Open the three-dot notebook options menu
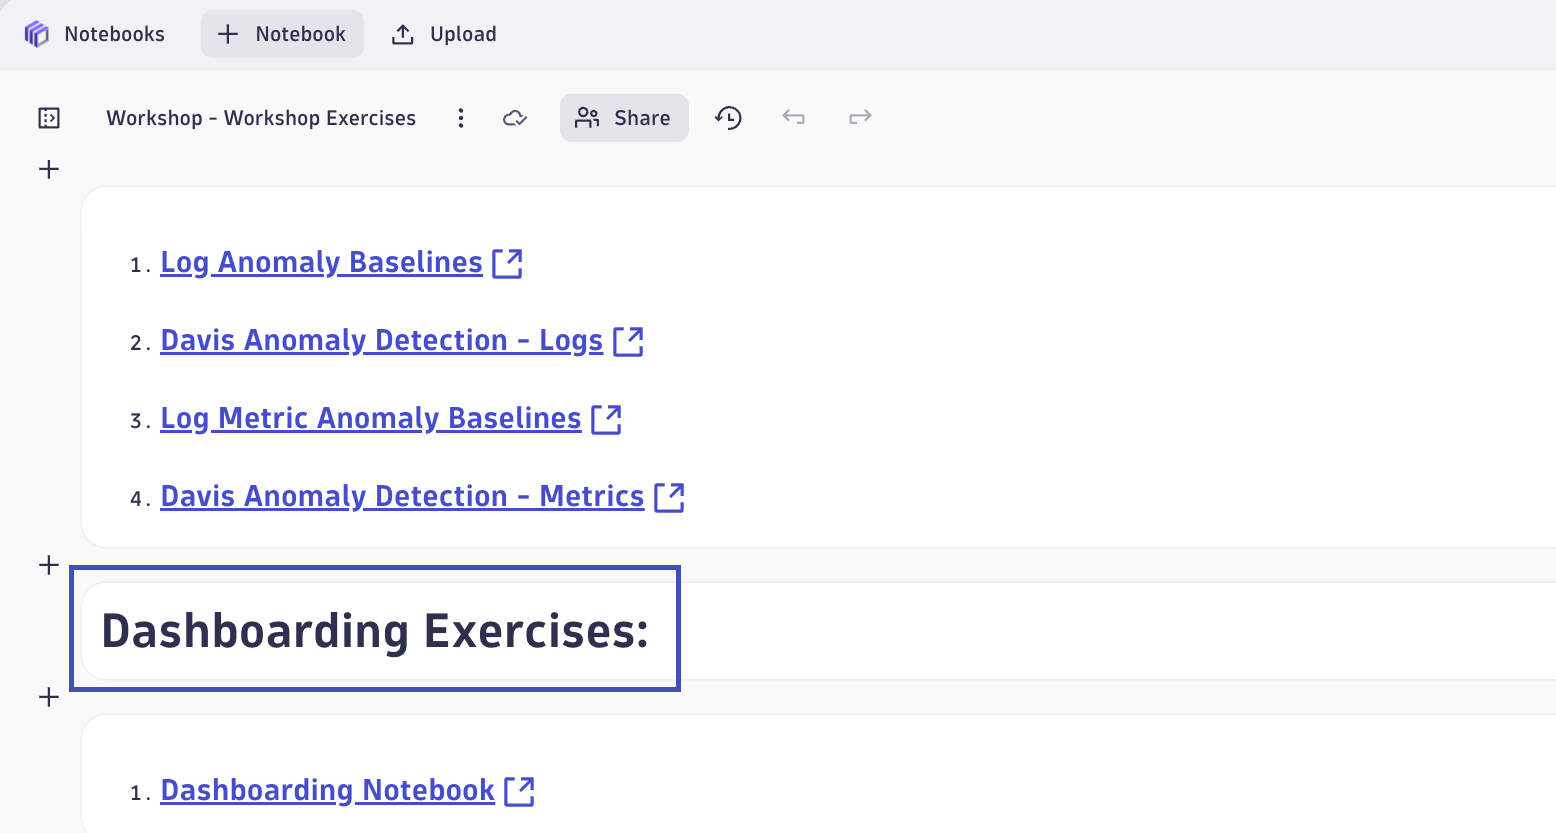Screen dimensions: 1556x833 tap(461, 118)
